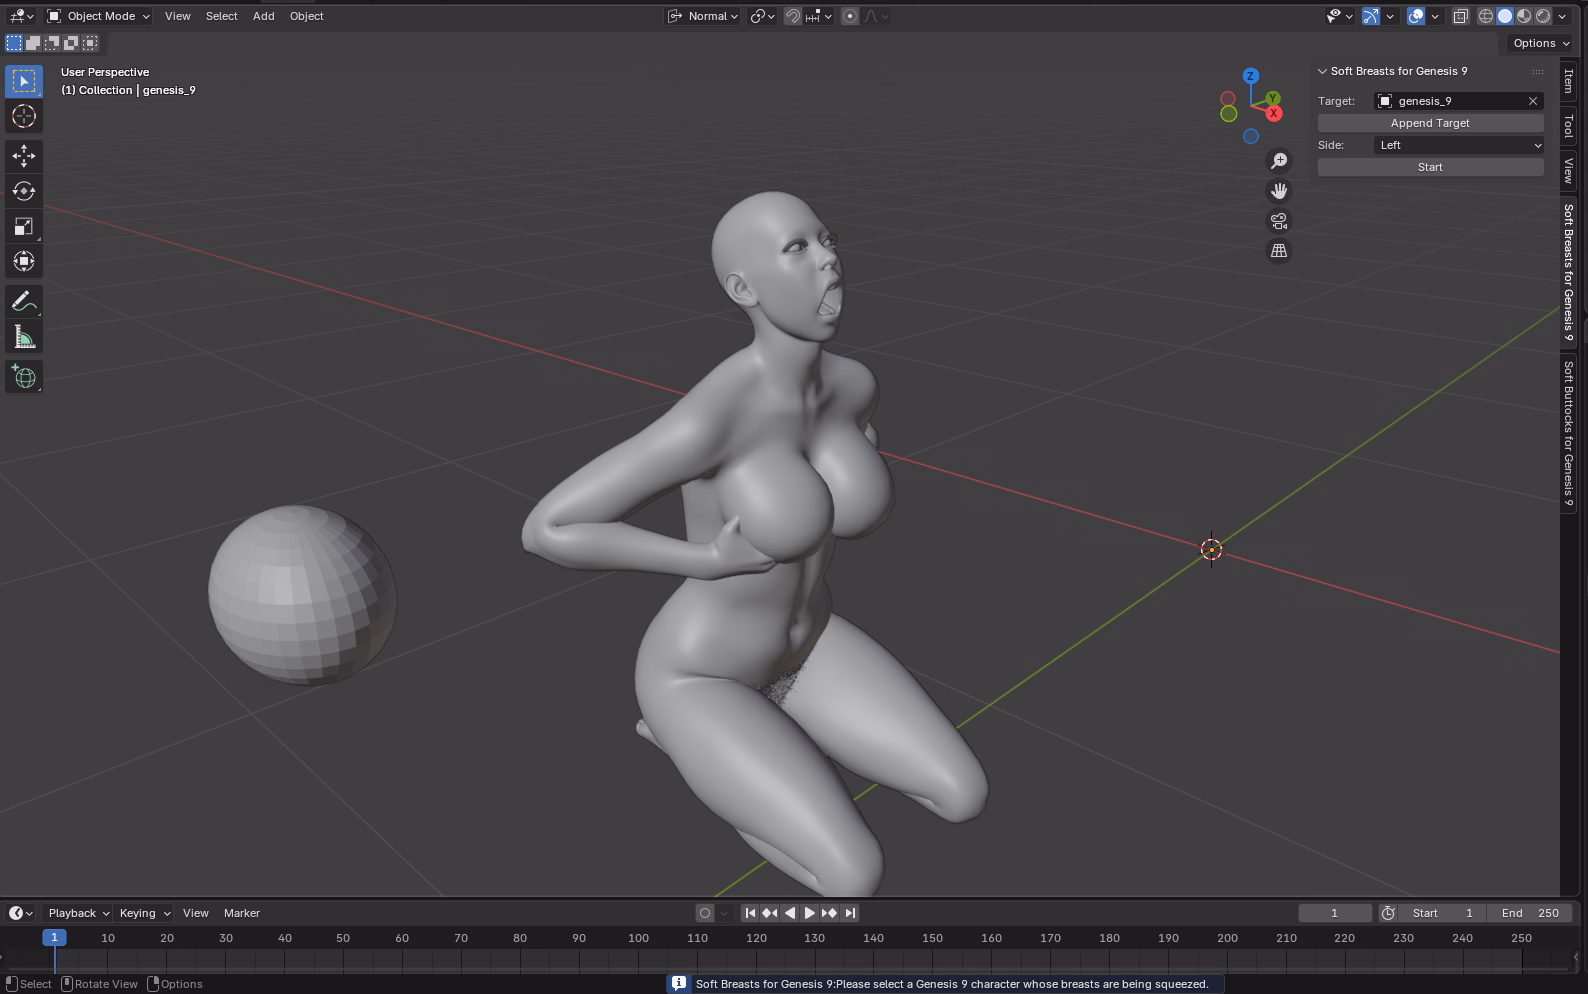Switch to orthographic grid view toggle

(x=1278, y=251)
